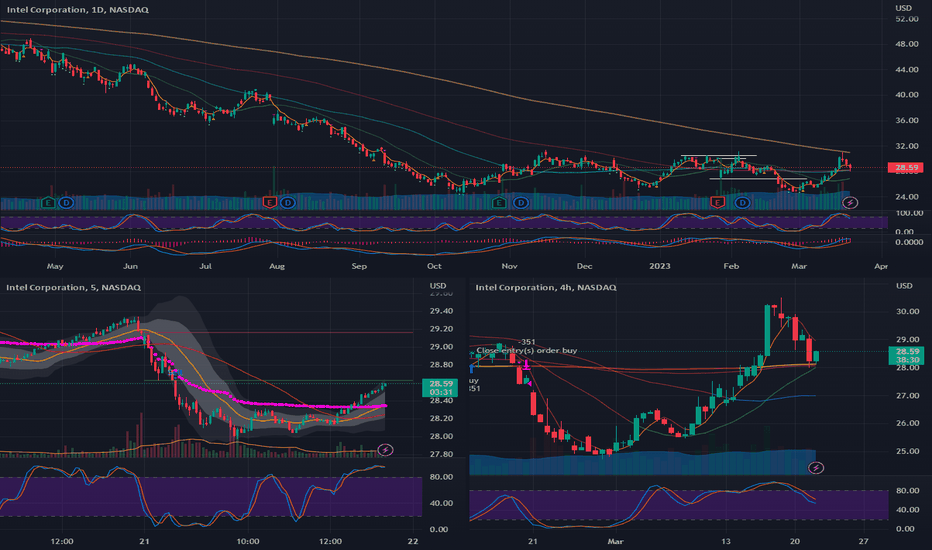
Task: Open the dividend marker right of November
Action: [x=521, y=203]
